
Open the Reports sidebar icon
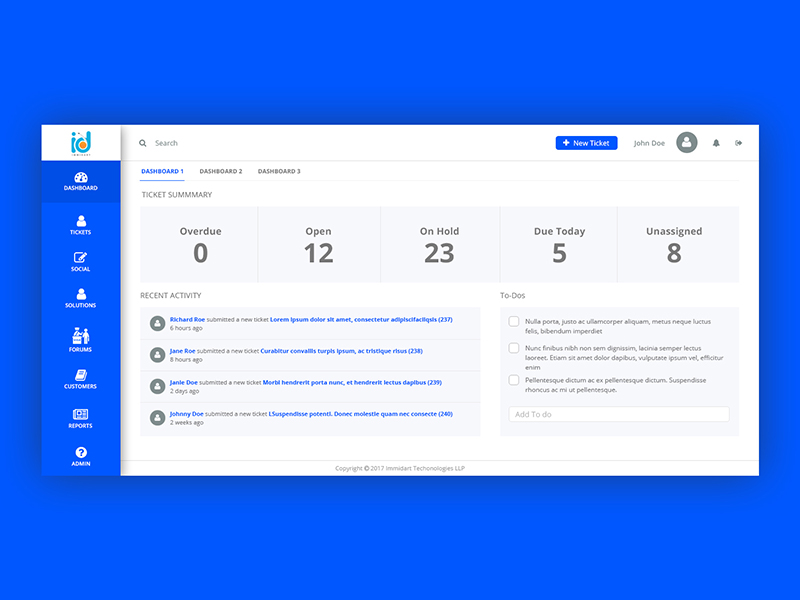81,414
